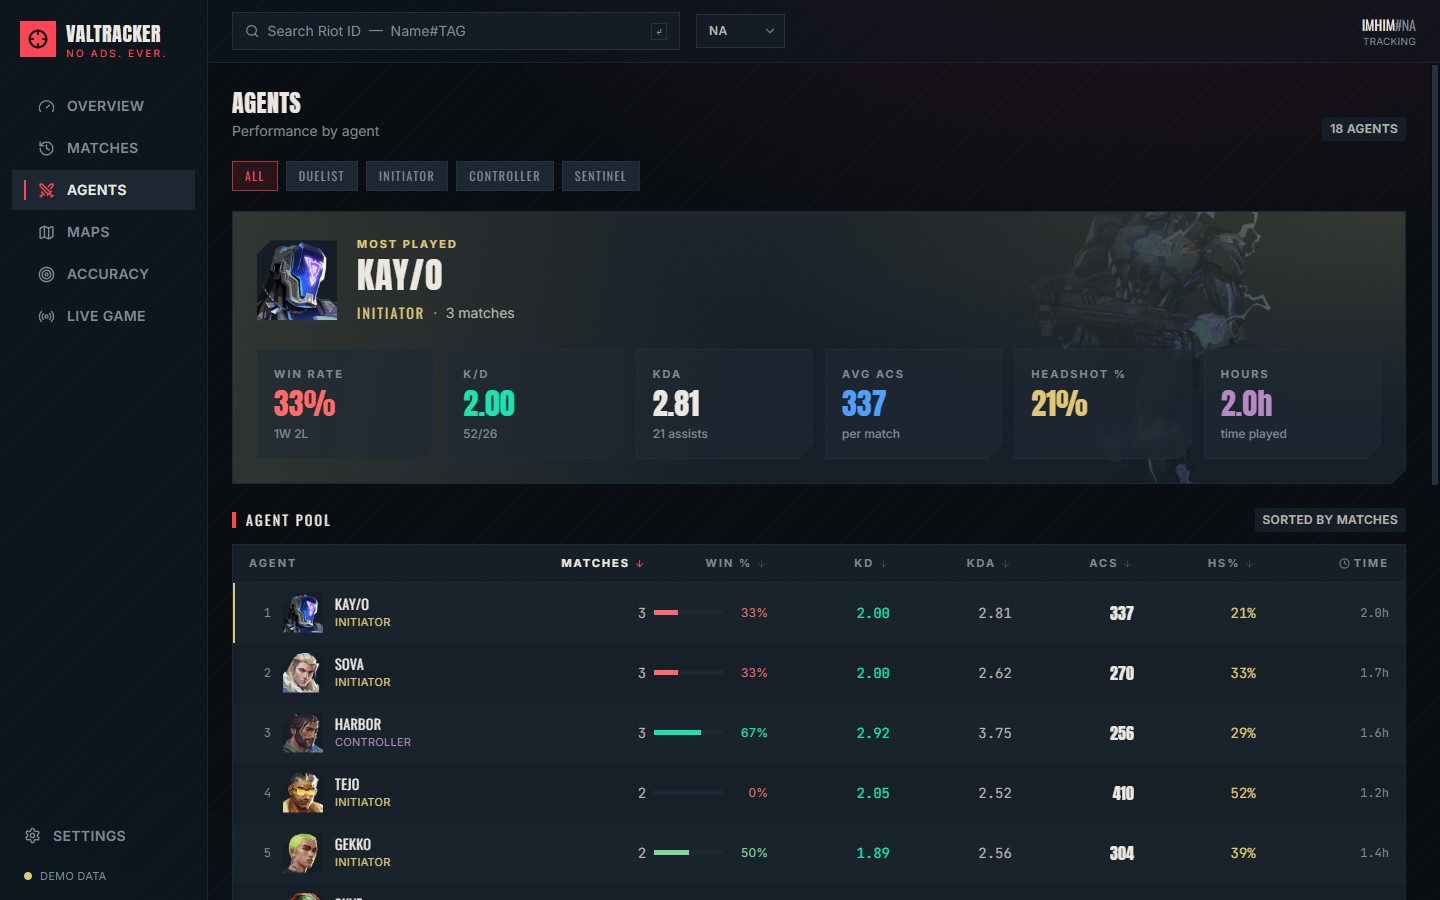Open SETTINGS from sidebar
The height and width of the screenshot is (900, 1440).
(104, 836)
